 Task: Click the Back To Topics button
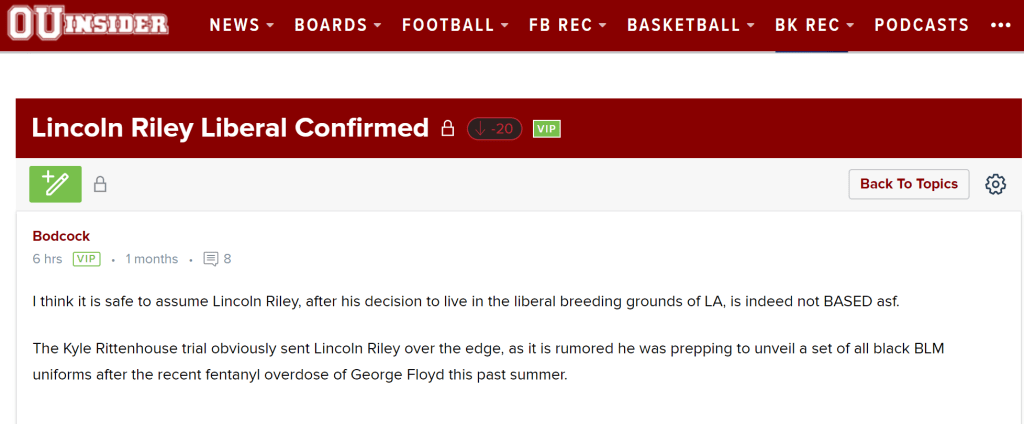click(908, 184)
